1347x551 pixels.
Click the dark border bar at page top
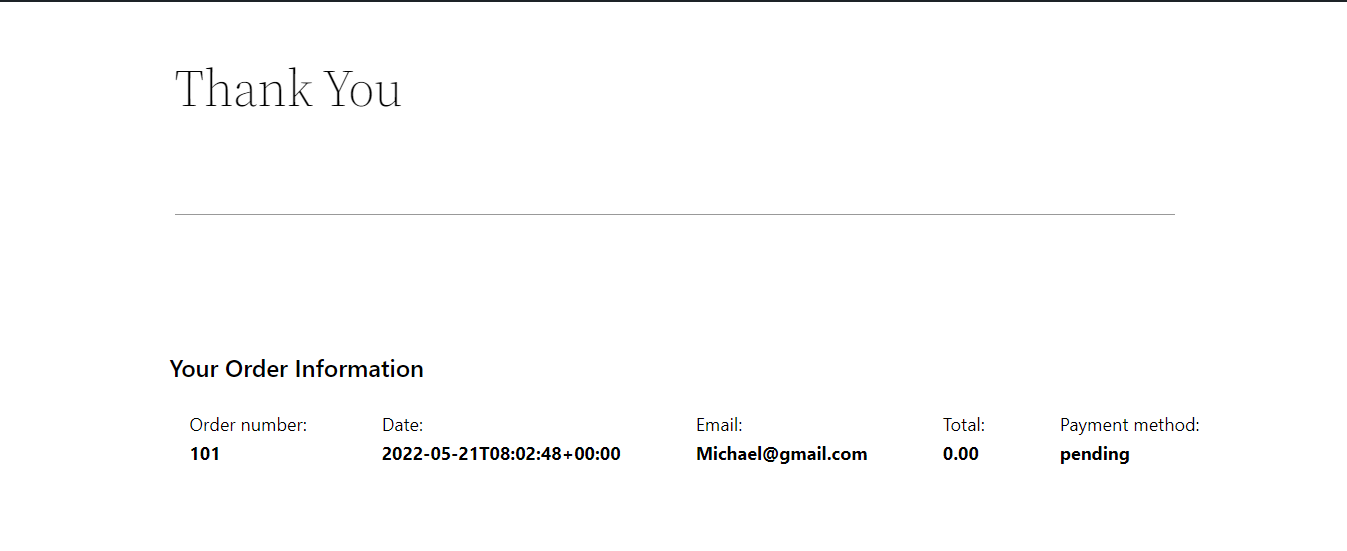pyautogui.click(x=673, y=1)
